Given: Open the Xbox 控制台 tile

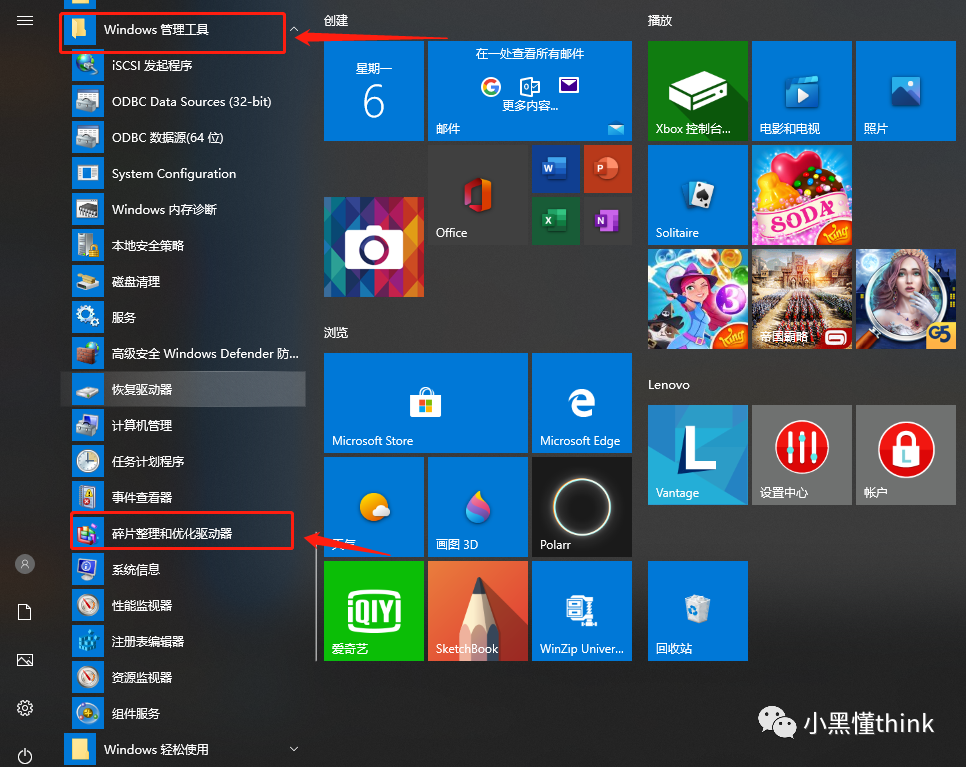Looking at the screenshot, I should [x=698, y=91].
